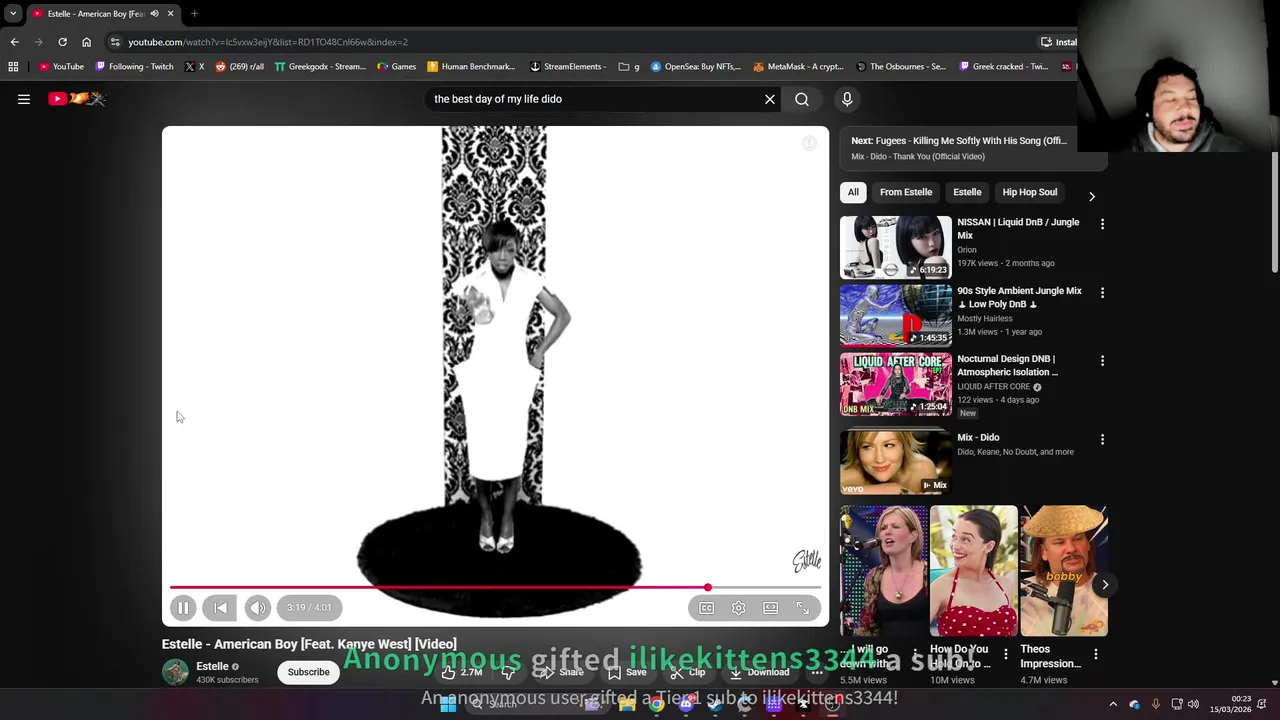Toggle closed captions CC button
Image resolution: width=1280 pixels, height=720 pixels.
coord(707,607)
